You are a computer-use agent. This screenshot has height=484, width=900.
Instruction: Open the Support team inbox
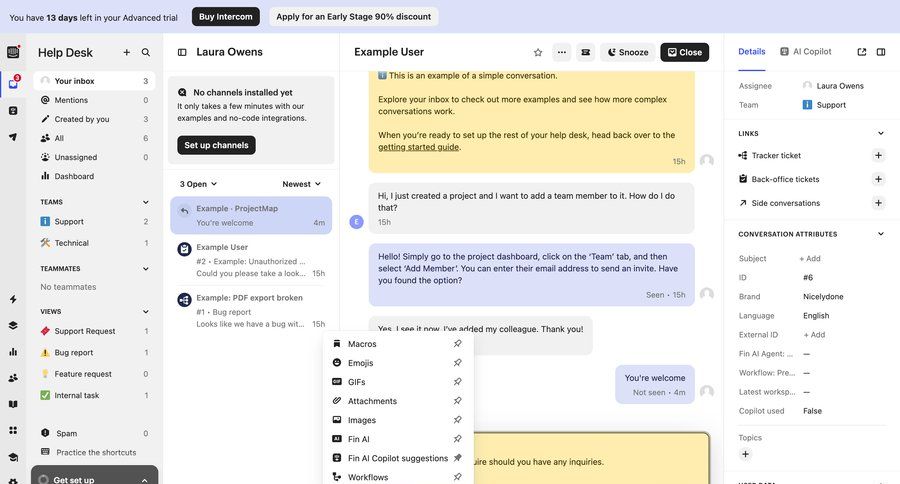[x=94, y=221]
